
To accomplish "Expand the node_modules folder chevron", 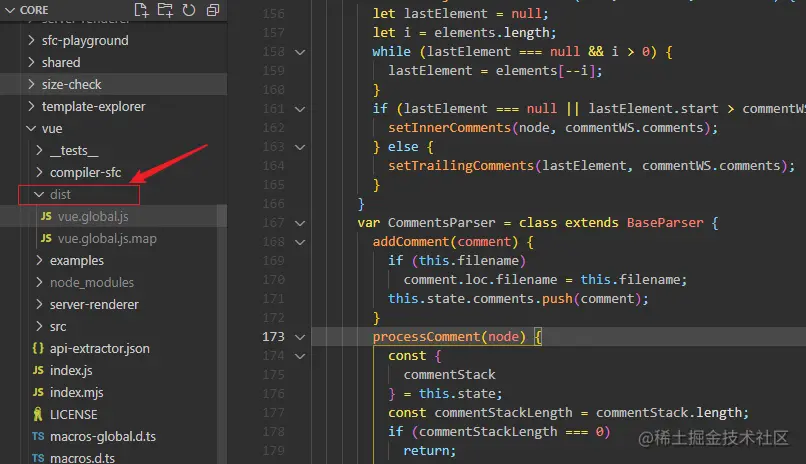I will tap(40, 283).
